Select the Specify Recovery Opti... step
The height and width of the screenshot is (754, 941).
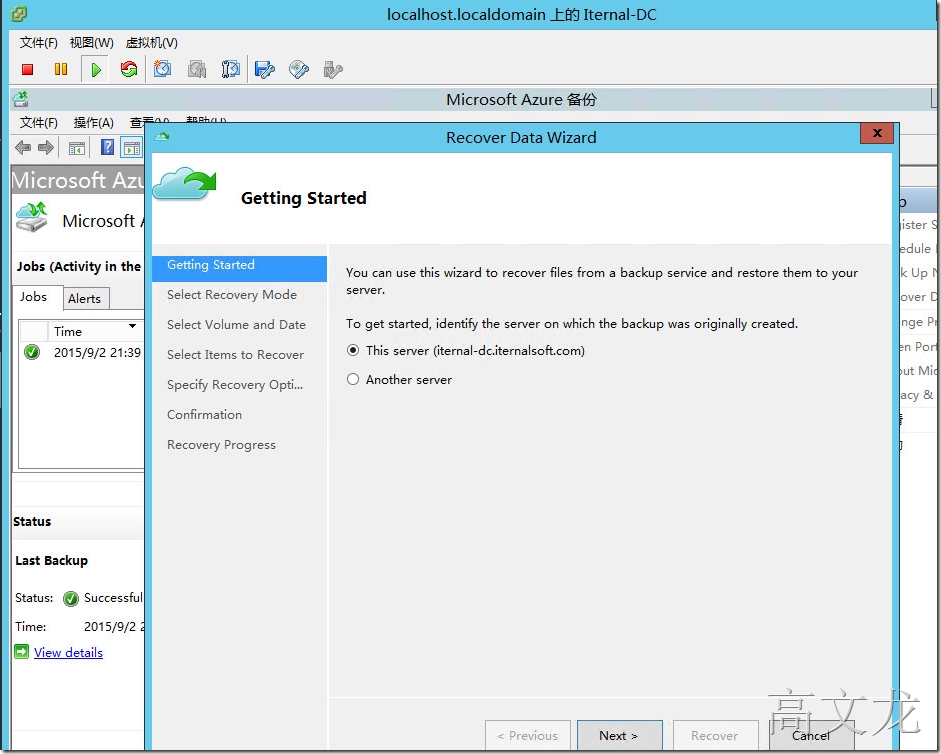click(x=235, y=385)
